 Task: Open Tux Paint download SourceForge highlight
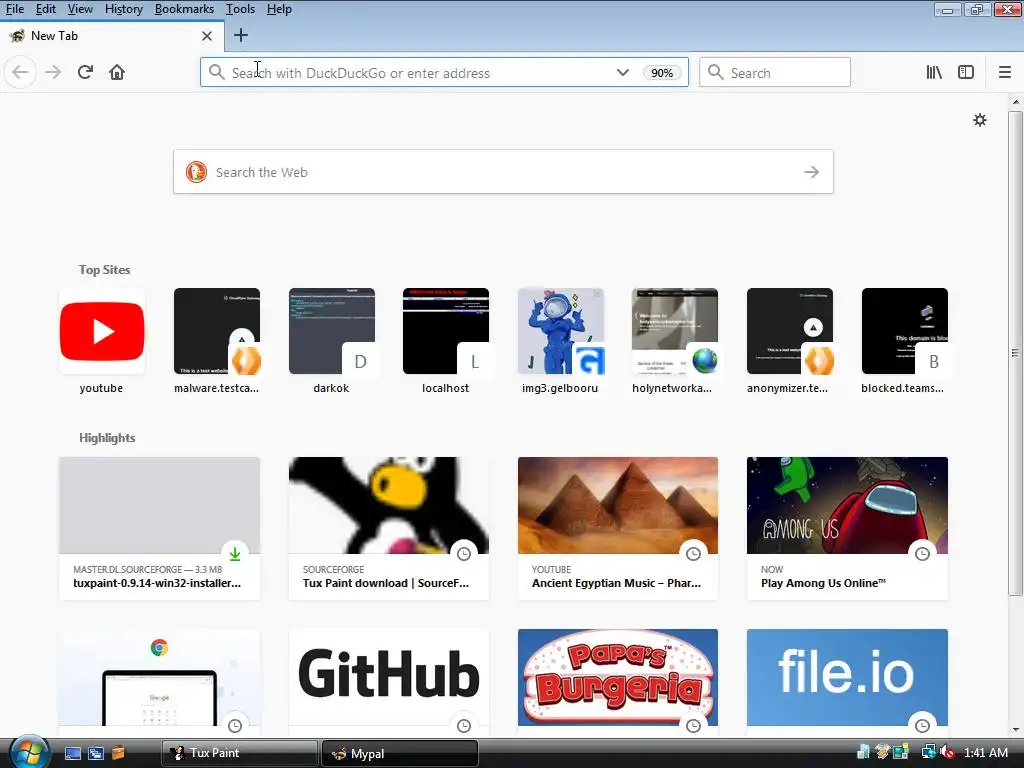(x=389, y=528)
